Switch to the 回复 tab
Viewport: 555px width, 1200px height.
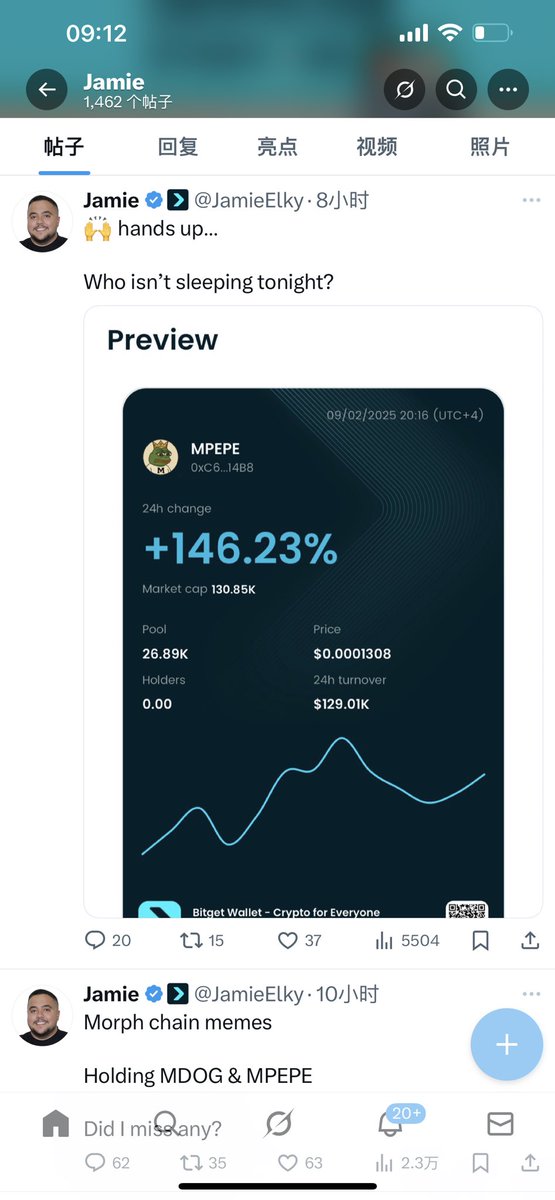(178, 147)
